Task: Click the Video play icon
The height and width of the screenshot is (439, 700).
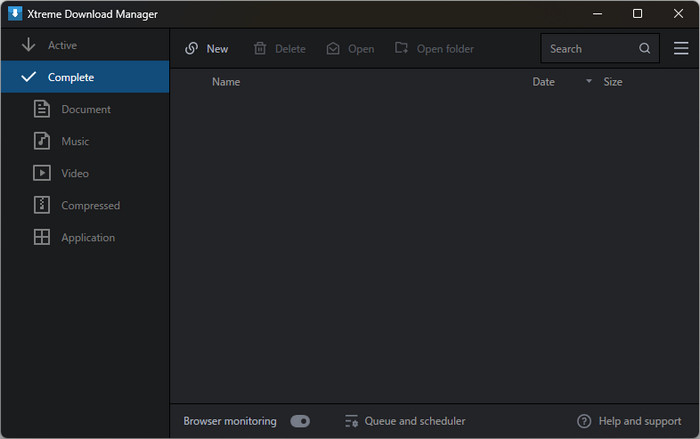Action: tap(42, 173)
